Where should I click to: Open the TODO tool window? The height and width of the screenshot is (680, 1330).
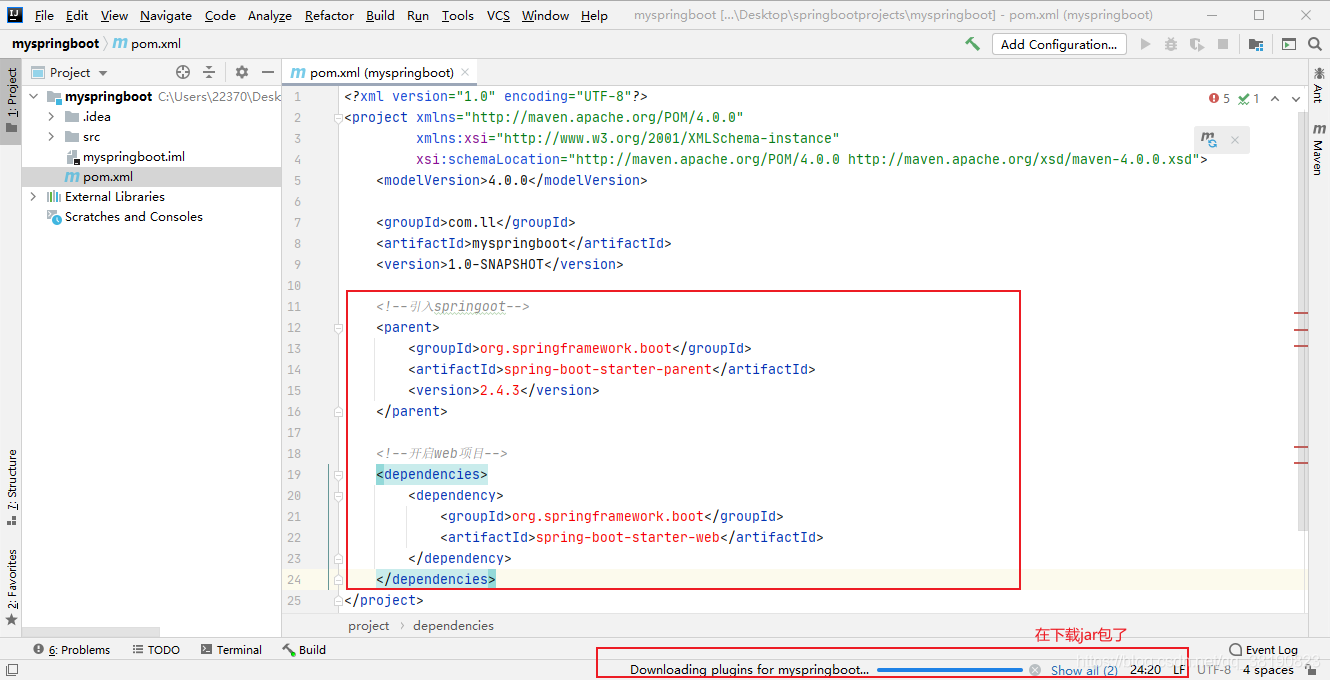(156, 650)
